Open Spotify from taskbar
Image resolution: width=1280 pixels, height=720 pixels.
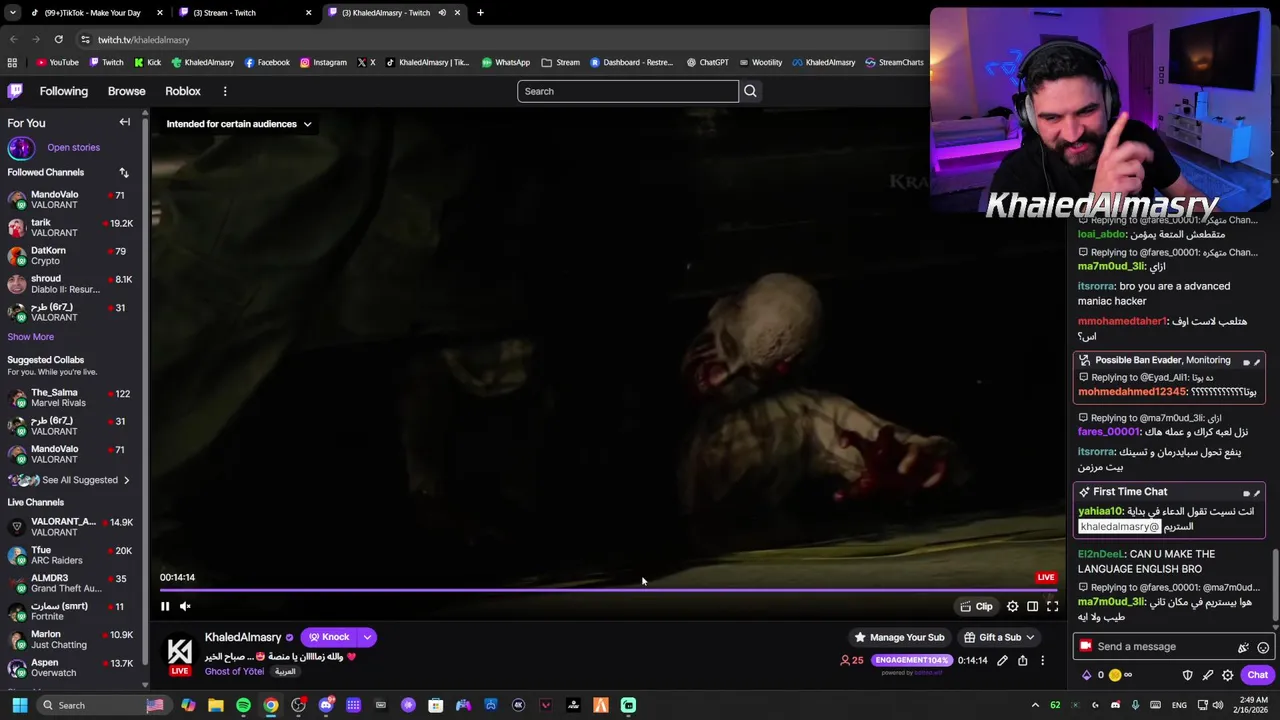pyautogui.click(x=243, y=705)
